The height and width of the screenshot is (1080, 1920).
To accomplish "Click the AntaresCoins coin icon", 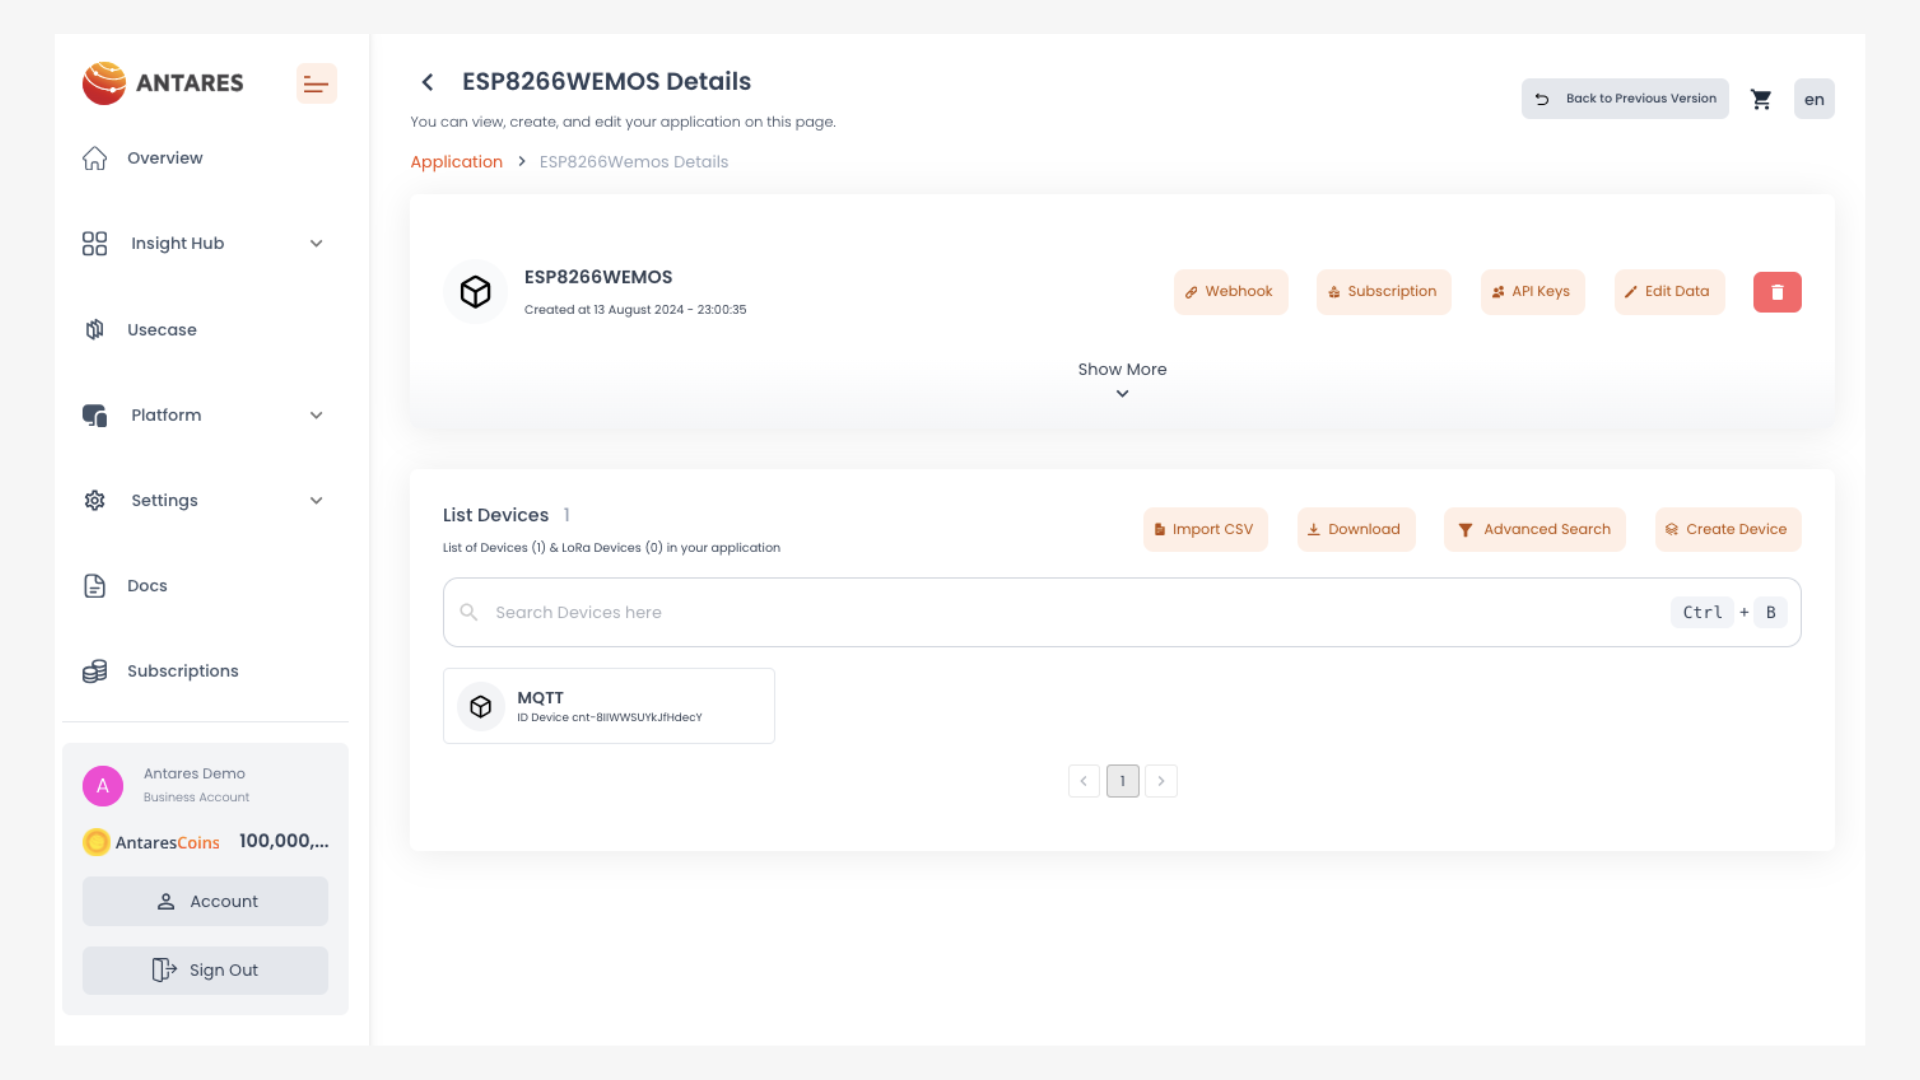I will 96,842.
